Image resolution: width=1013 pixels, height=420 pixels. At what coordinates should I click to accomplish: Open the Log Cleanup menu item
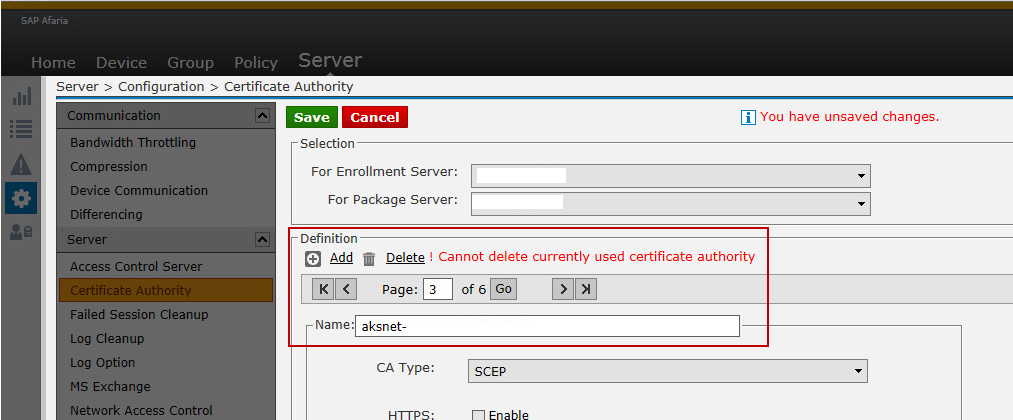coord(107,339)
